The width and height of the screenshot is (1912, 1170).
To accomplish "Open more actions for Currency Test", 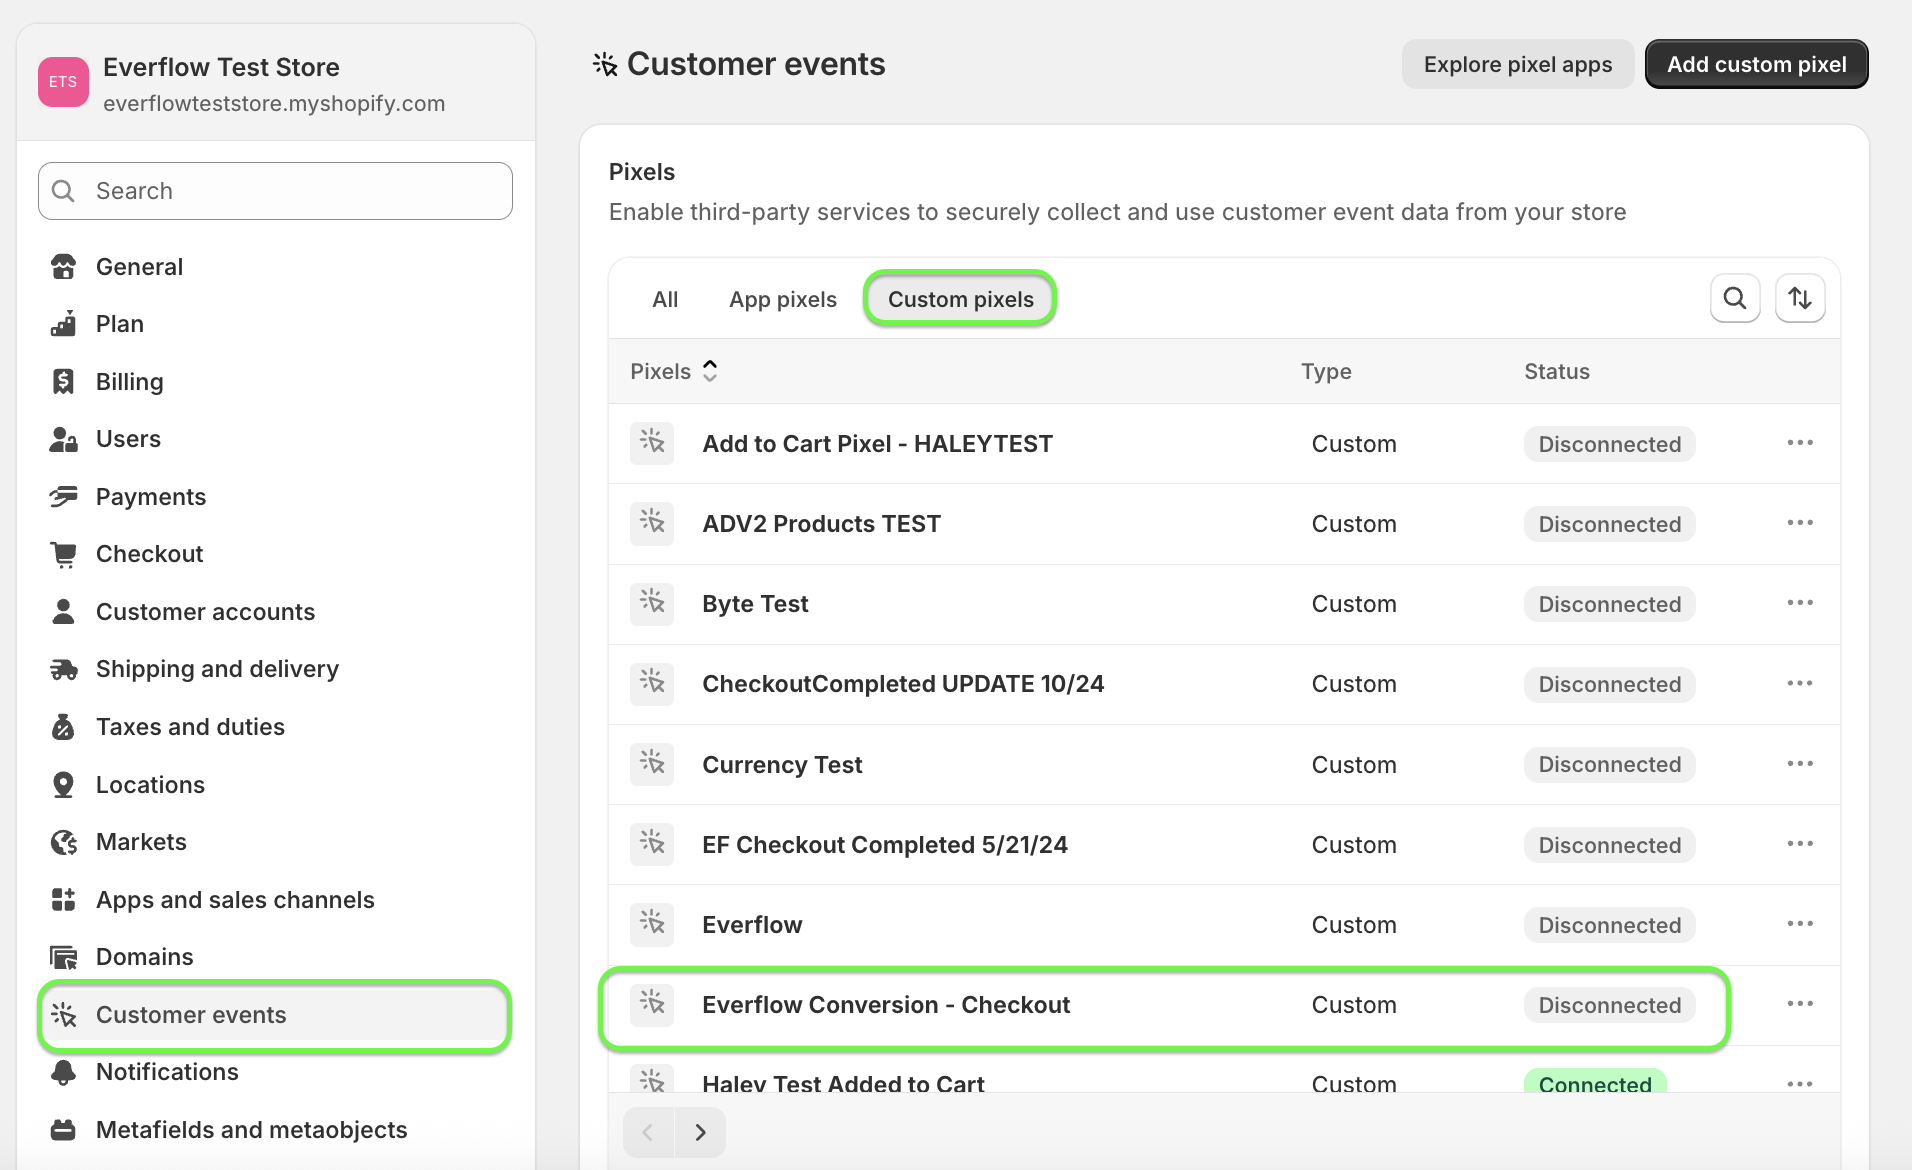I will pyautogui.click(x=1800, y=764).
